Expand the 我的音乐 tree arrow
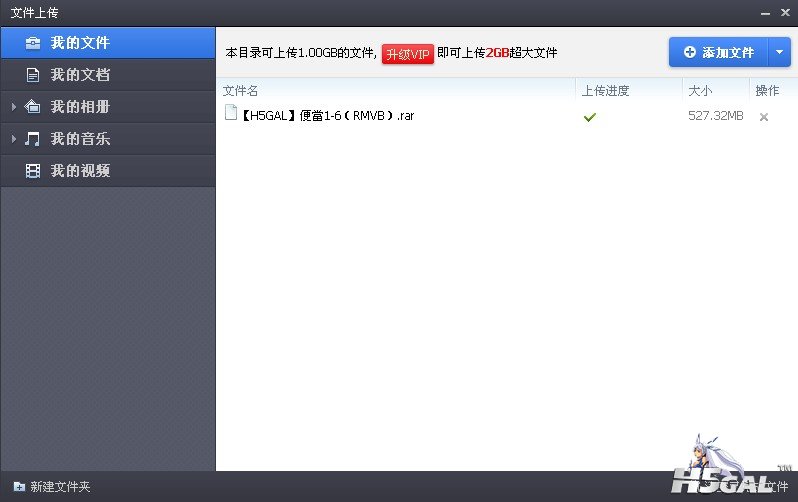The image size is (798, 502). click(14, 139)
